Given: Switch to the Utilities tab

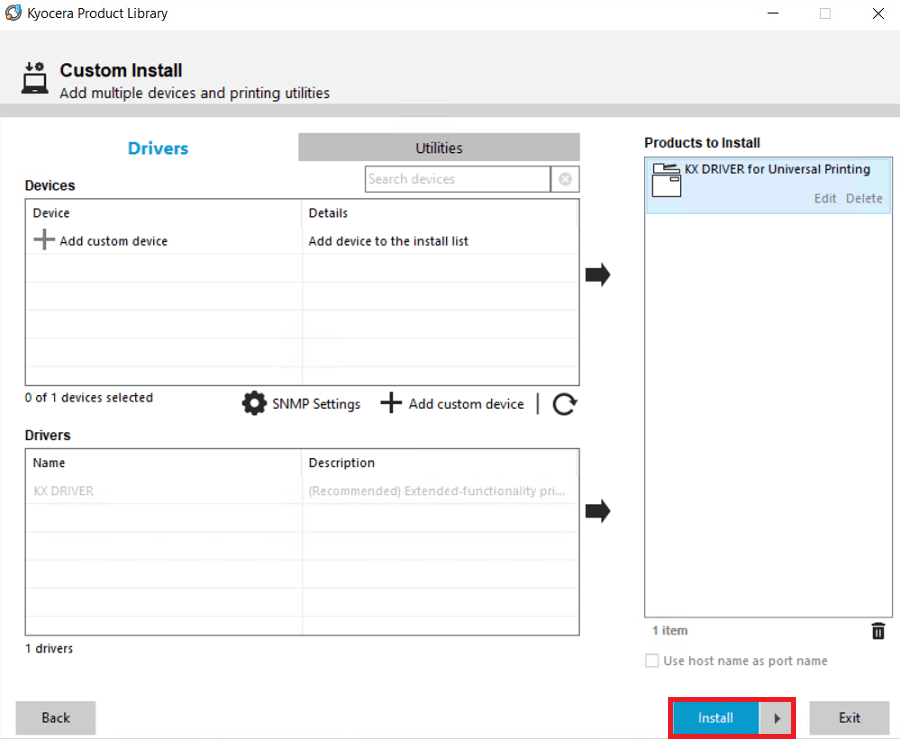Looking at the screenshot, I should pyautogui.click(x=439, y=147).
